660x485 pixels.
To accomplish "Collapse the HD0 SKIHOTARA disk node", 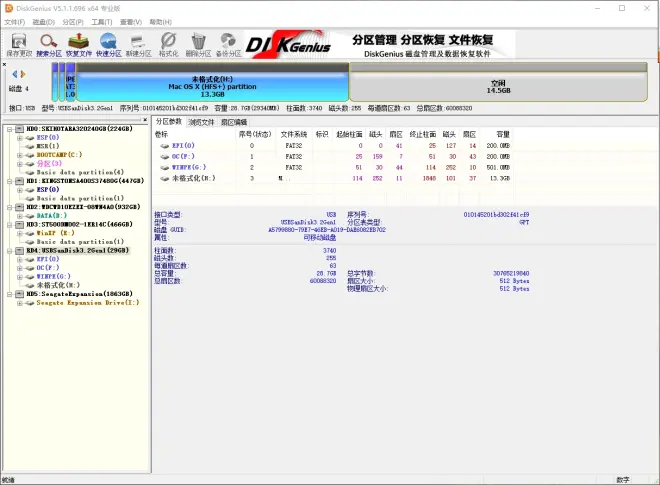I will coord(9,129).
